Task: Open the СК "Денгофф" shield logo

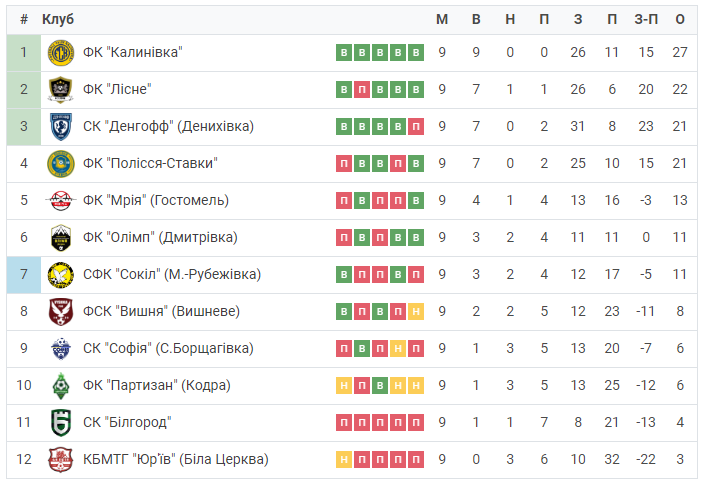Action: pos(61,127)
